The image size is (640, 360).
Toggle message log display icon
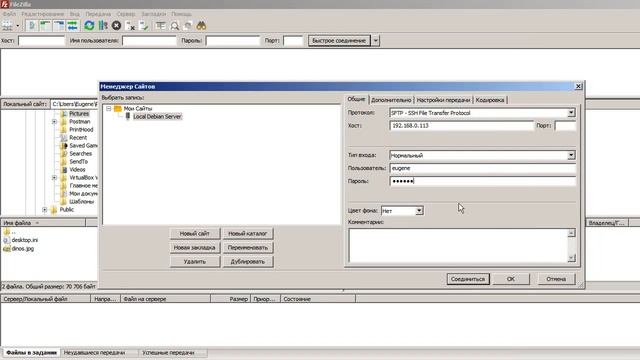coord(32,26)
